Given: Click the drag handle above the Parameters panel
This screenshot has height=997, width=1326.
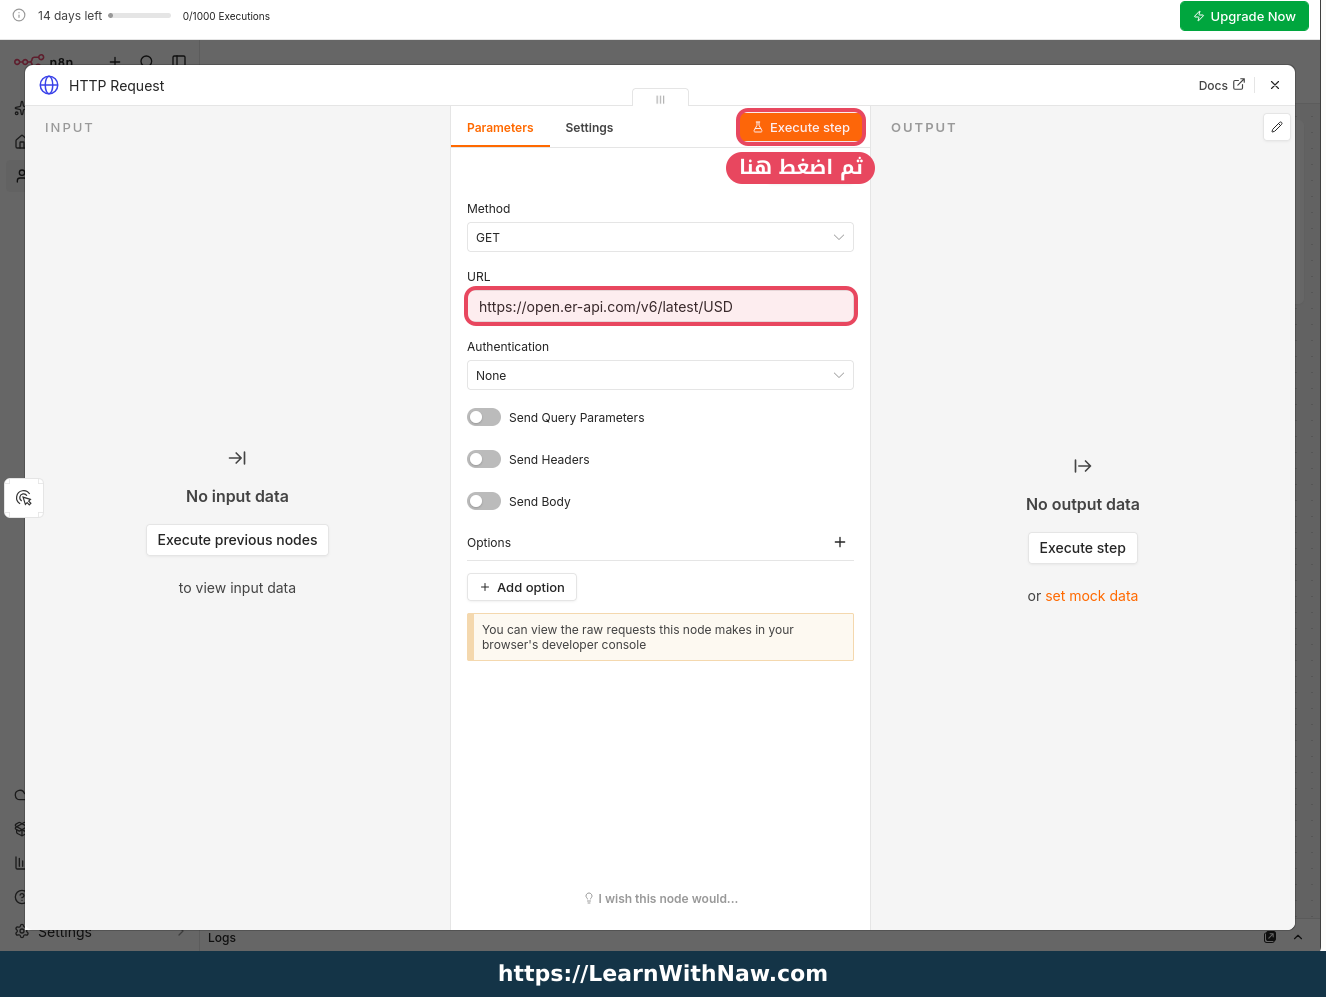Looking at the screenshot, I should click(x=660, y=99).
